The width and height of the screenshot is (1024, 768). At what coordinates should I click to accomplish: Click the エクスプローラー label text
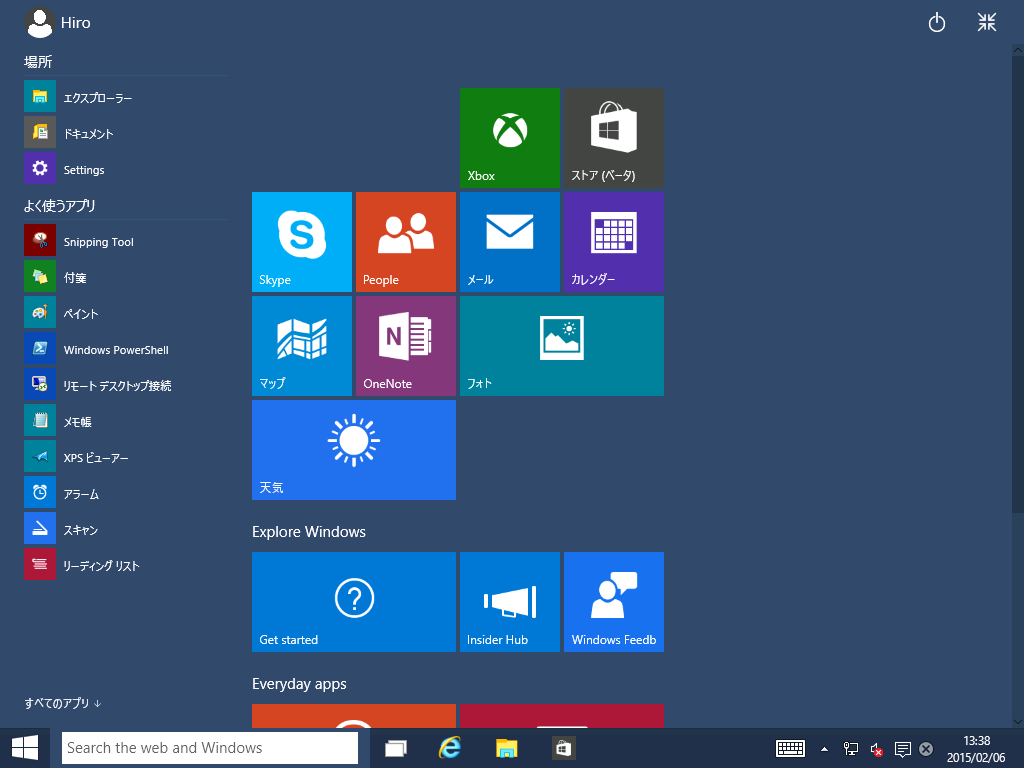tap(98, 98)
